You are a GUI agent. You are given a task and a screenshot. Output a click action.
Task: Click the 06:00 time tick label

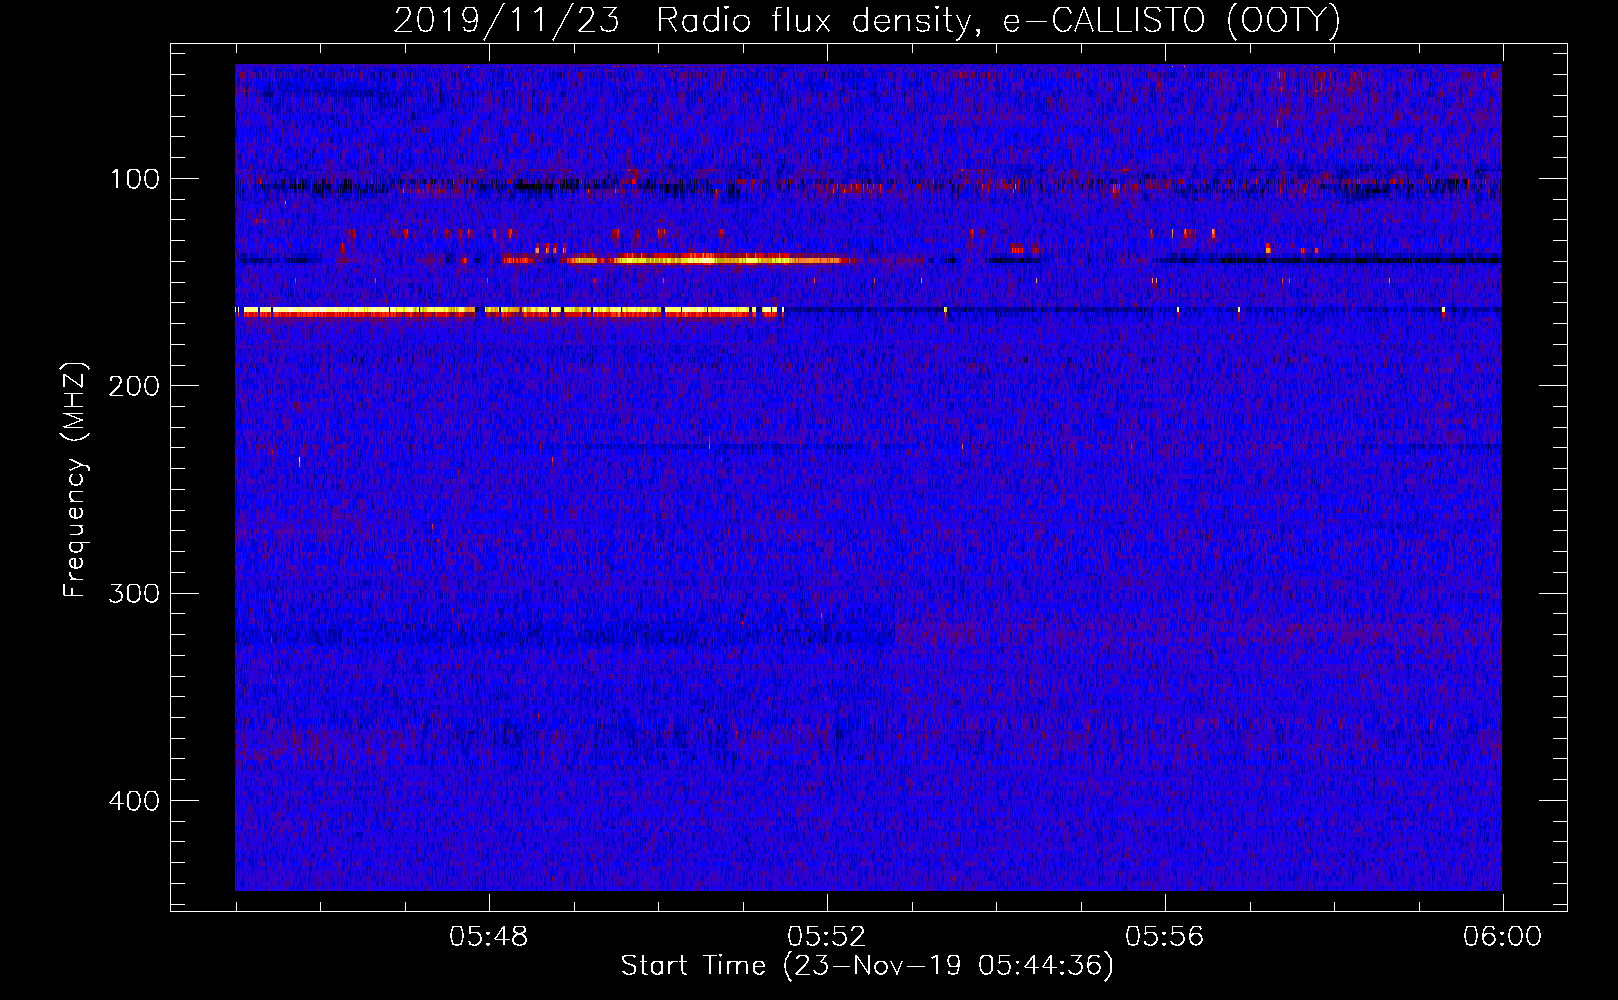click(1502, 937)
